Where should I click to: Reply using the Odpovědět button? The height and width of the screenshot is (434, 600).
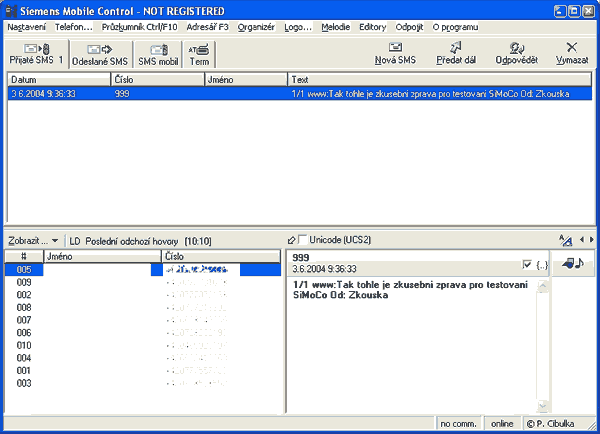517,54
